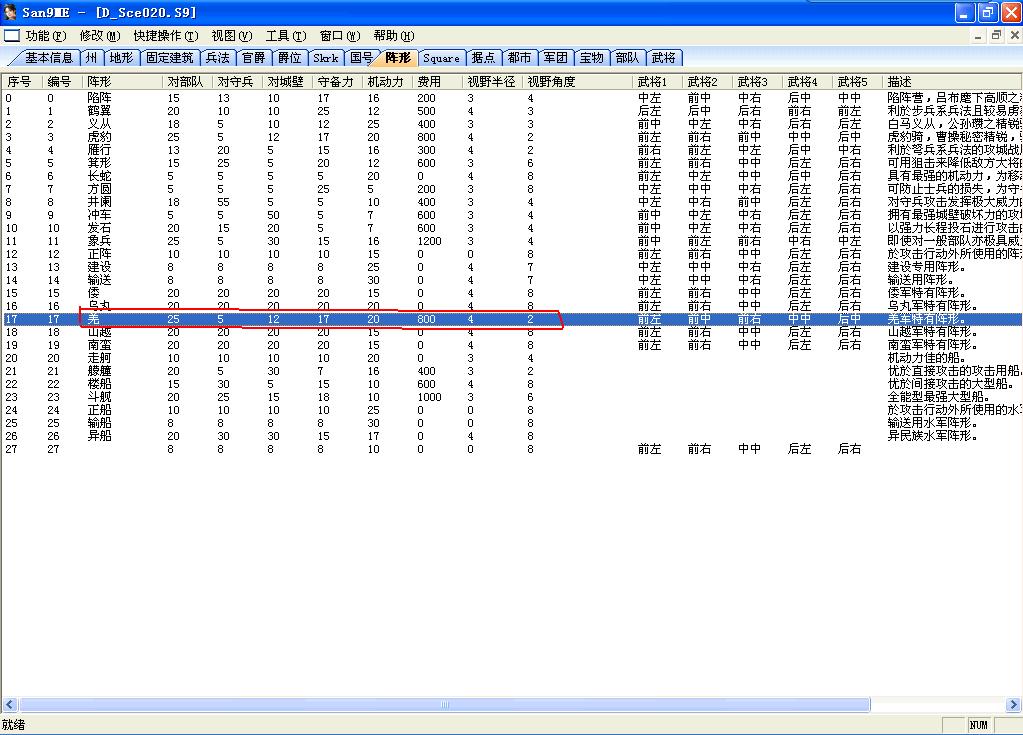Screen dimensions: 1023x735
Task: Minimize the inner document window
Action: click(x=978, y=35)
